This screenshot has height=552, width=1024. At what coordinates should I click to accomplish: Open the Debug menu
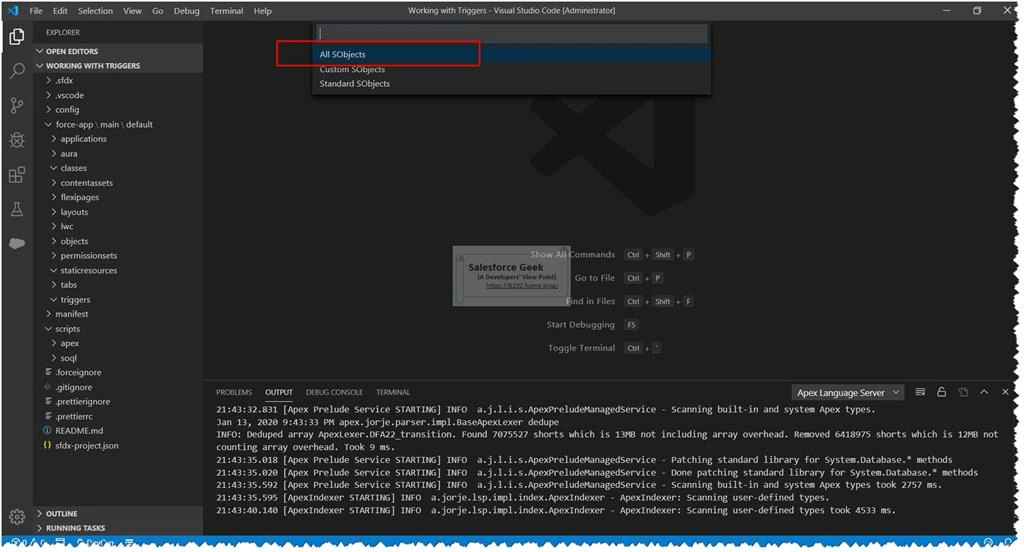pyautogui.click(x=187, y=10)
